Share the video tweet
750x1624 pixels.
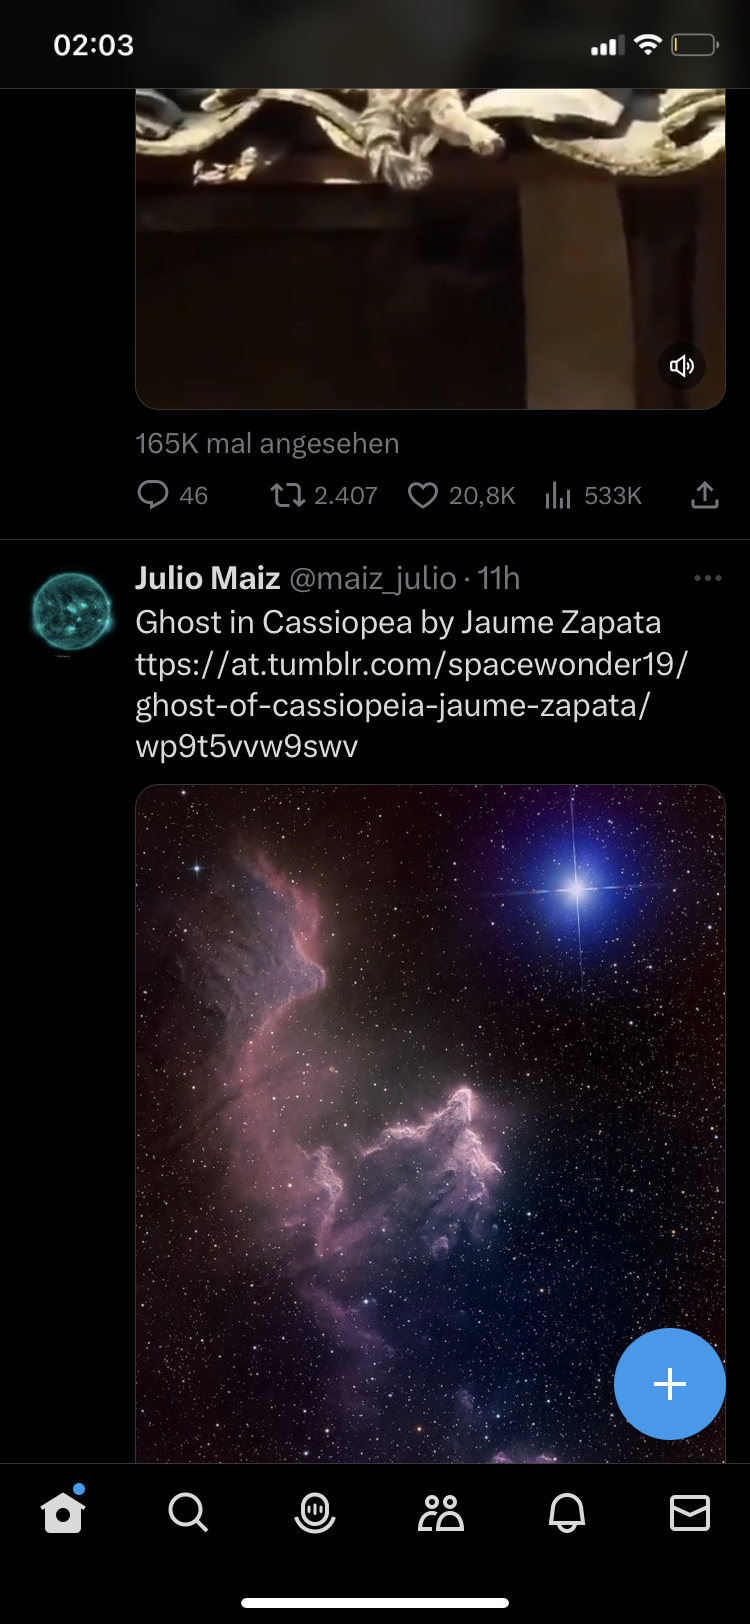click(x=704, y=495)
